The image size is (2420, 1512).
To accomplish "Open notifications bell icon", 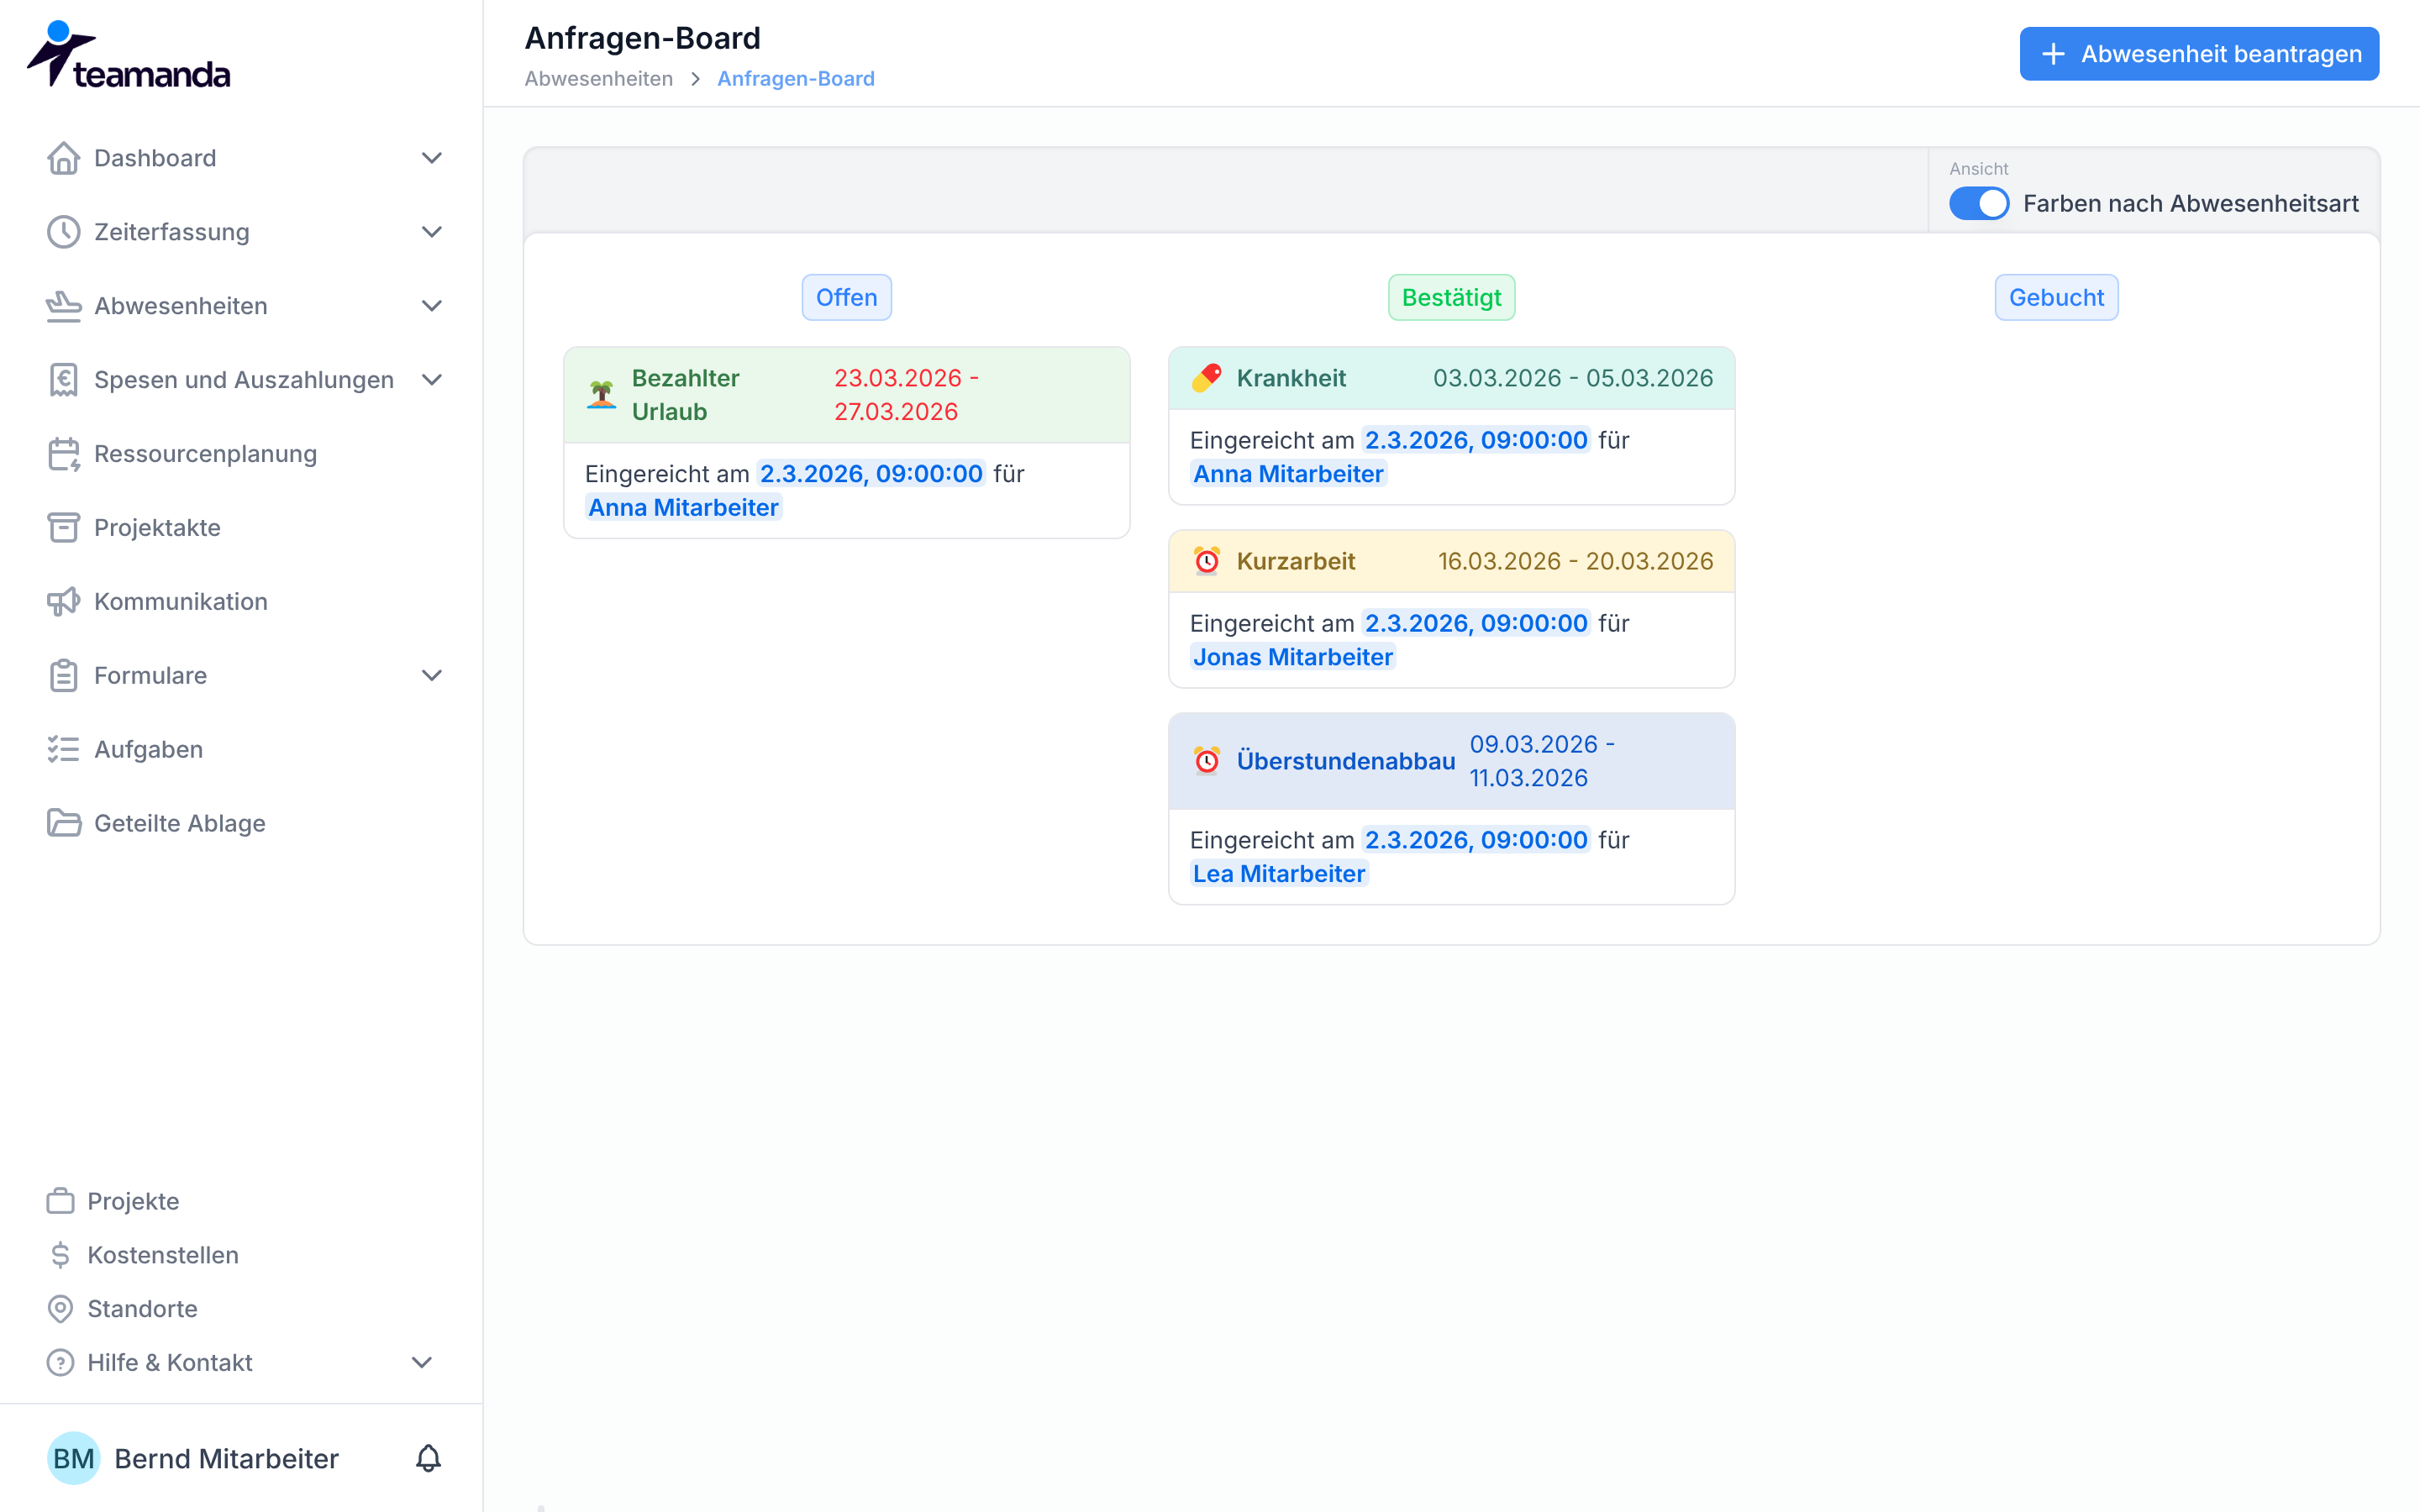I will coord(428,1459).
